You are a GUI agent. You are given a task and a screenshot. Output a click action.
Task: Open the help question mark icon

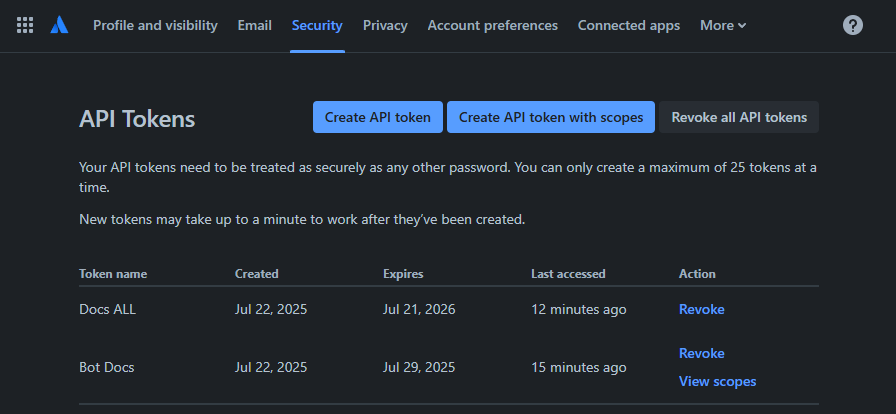(x=852, y=25)
